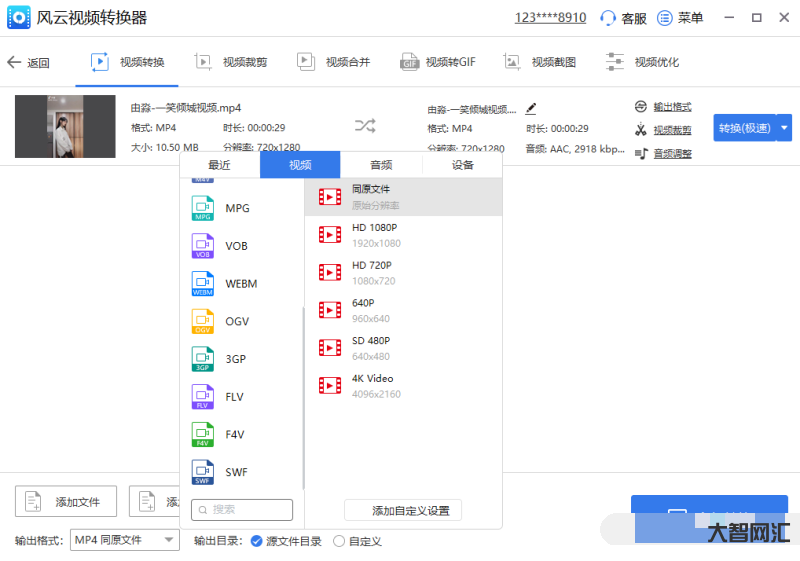The image size is (800, 561).
Task: Switch to the 设备 tab
Action: pyautogui.click(x=462, y=165)
